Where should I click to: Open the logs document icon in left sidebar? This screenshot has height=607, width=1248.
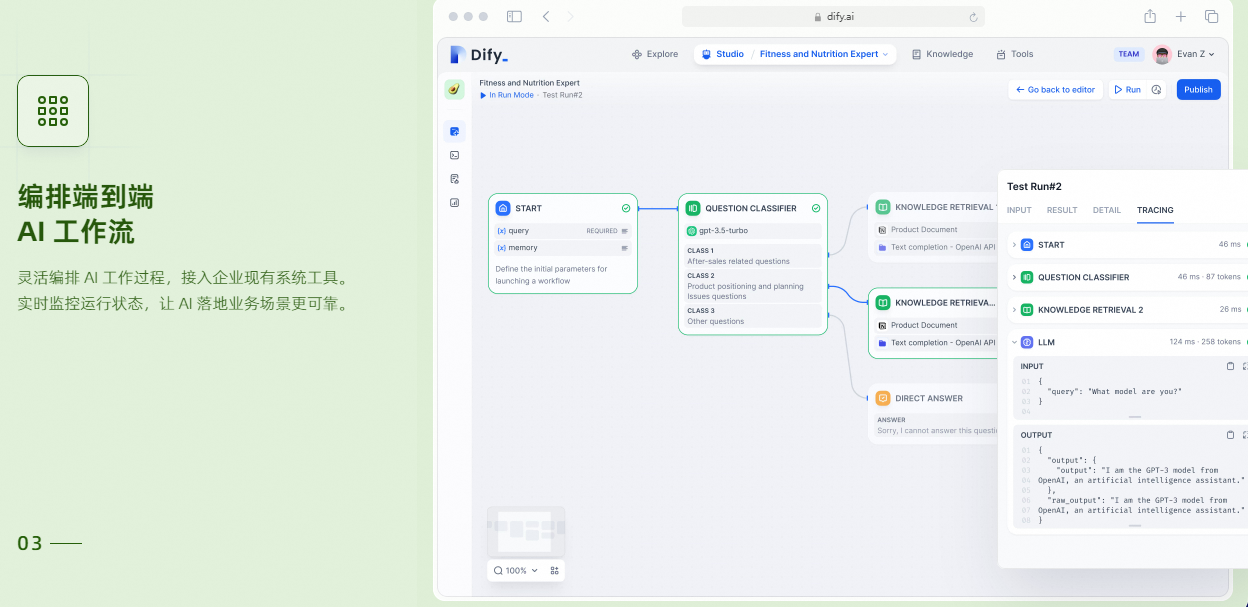[454, 179]
